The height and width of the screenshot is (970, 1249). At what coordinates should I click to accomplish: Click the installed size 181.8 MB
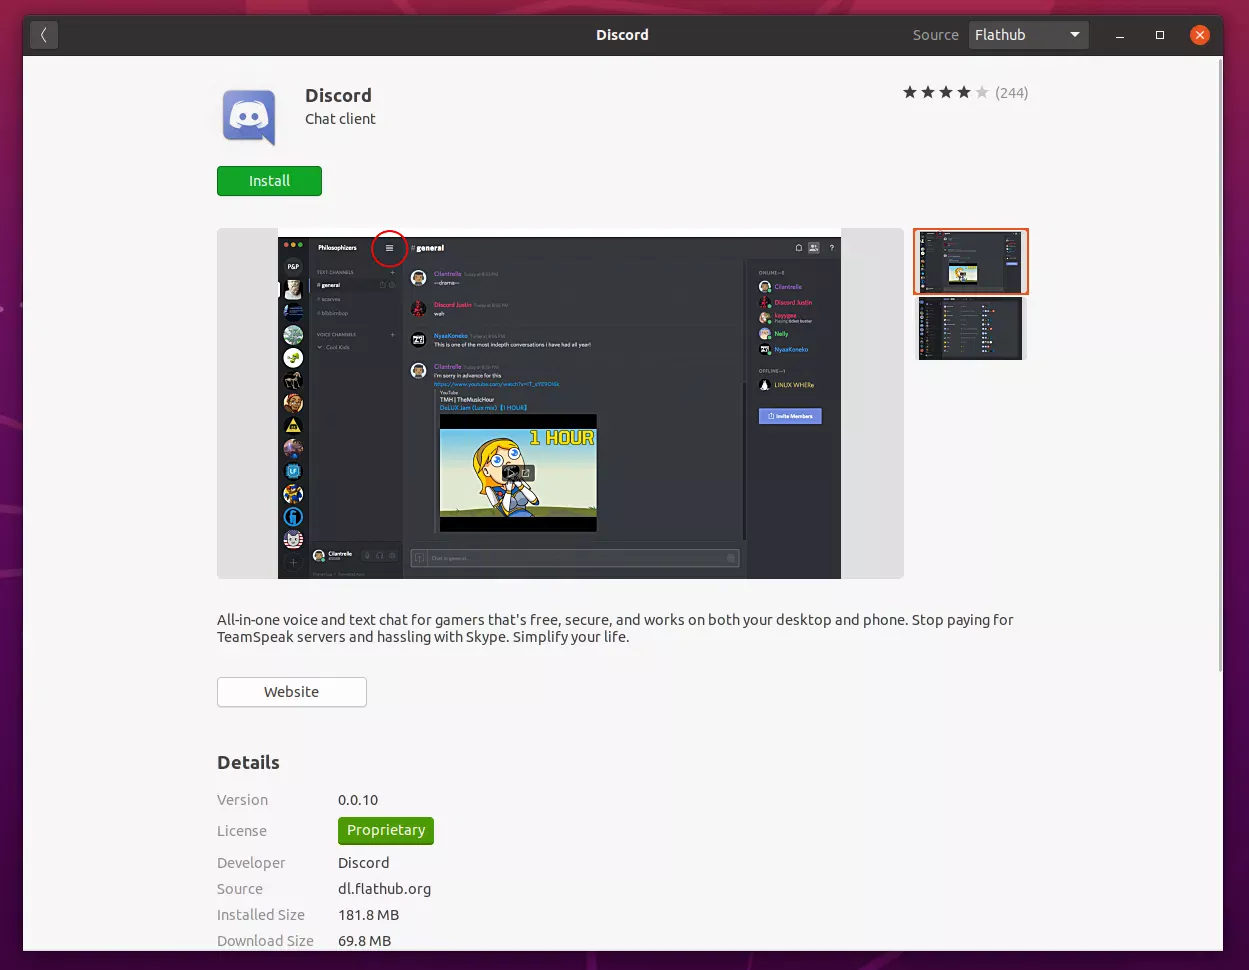371,915
